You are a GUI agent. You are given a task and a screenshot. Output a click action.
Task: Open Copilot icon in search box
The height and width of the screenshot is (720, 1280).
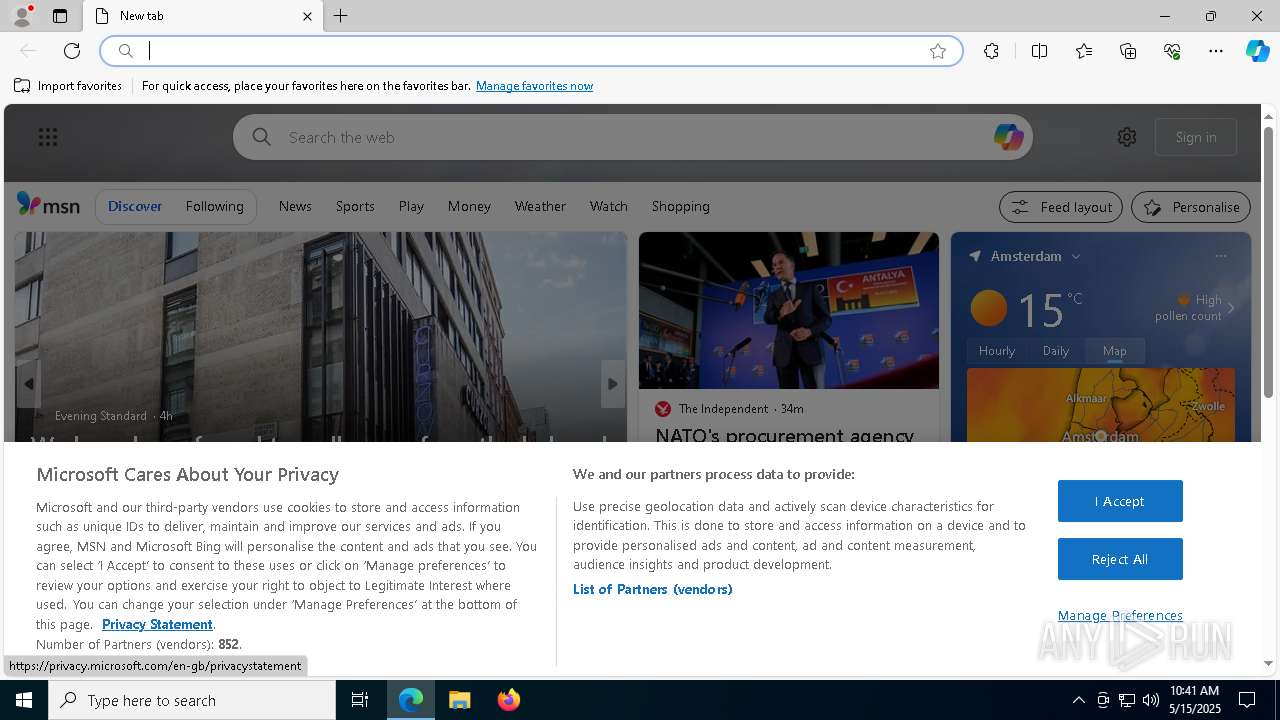[x=1008, y=137]
